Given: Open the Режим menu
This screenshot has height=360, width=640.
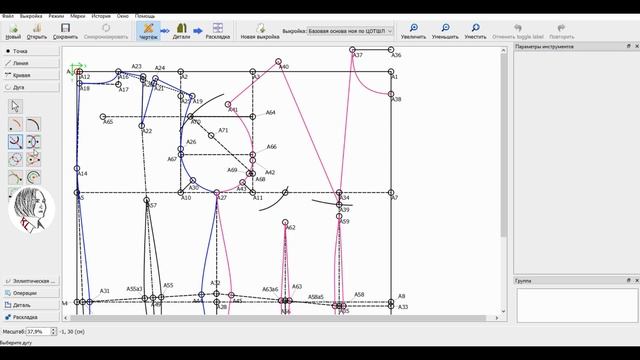Looking at the screenshot, I should 56,16.
